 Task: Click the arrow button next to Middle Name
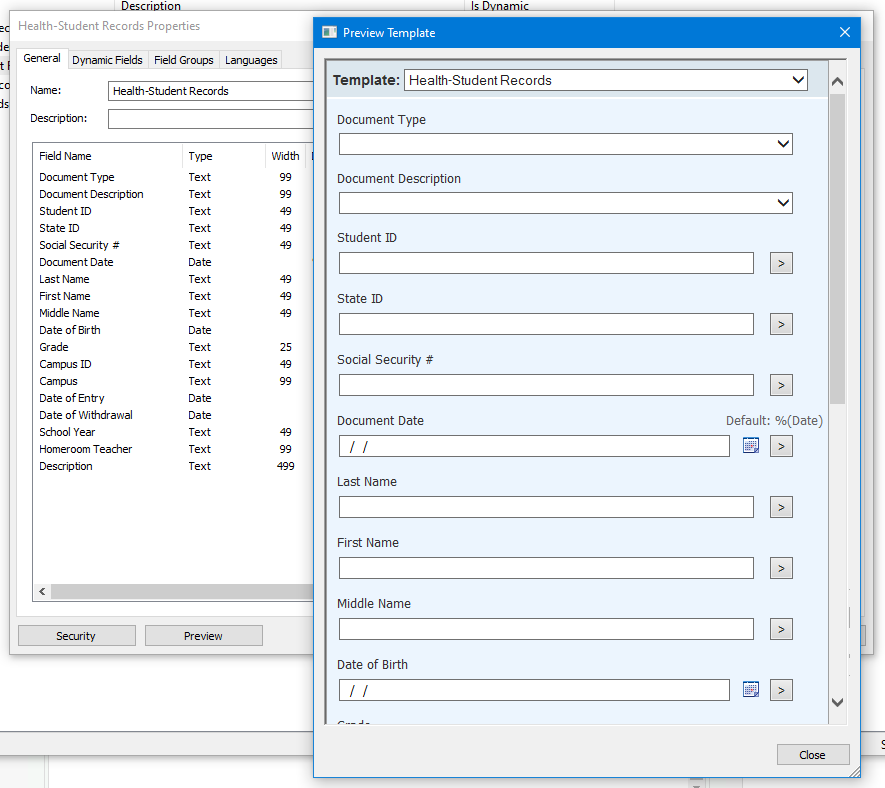pos(781,629)
